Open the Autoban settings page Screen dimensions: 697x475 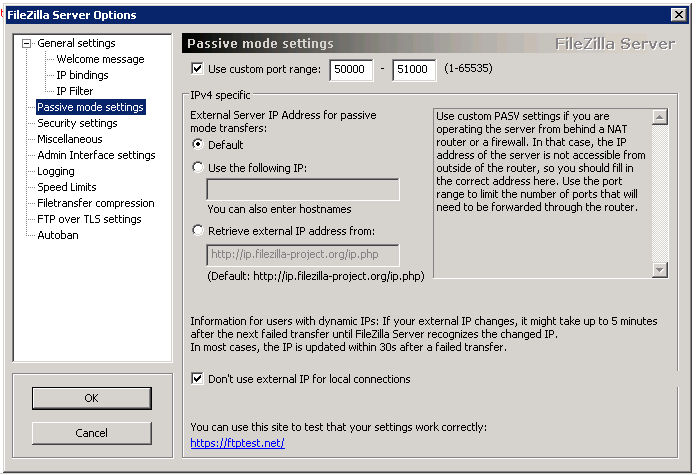58,235
